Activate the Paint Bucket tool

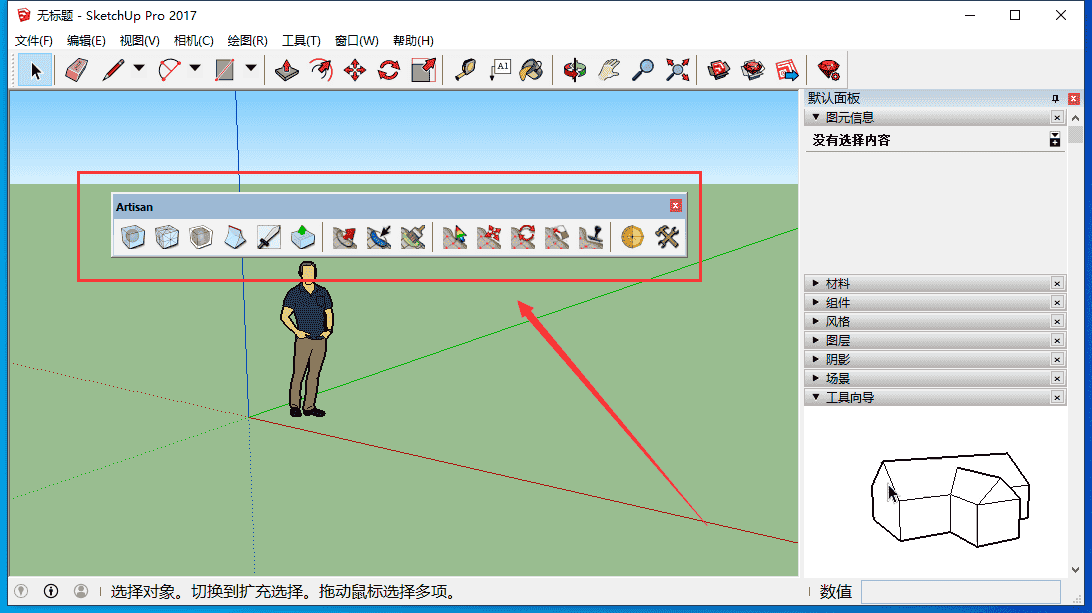533,70
